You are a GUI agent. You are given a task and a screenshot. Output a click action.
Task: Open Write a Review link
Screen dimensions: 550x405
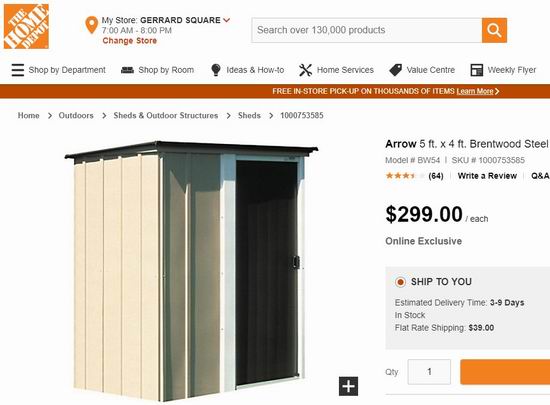coord(487,176)
